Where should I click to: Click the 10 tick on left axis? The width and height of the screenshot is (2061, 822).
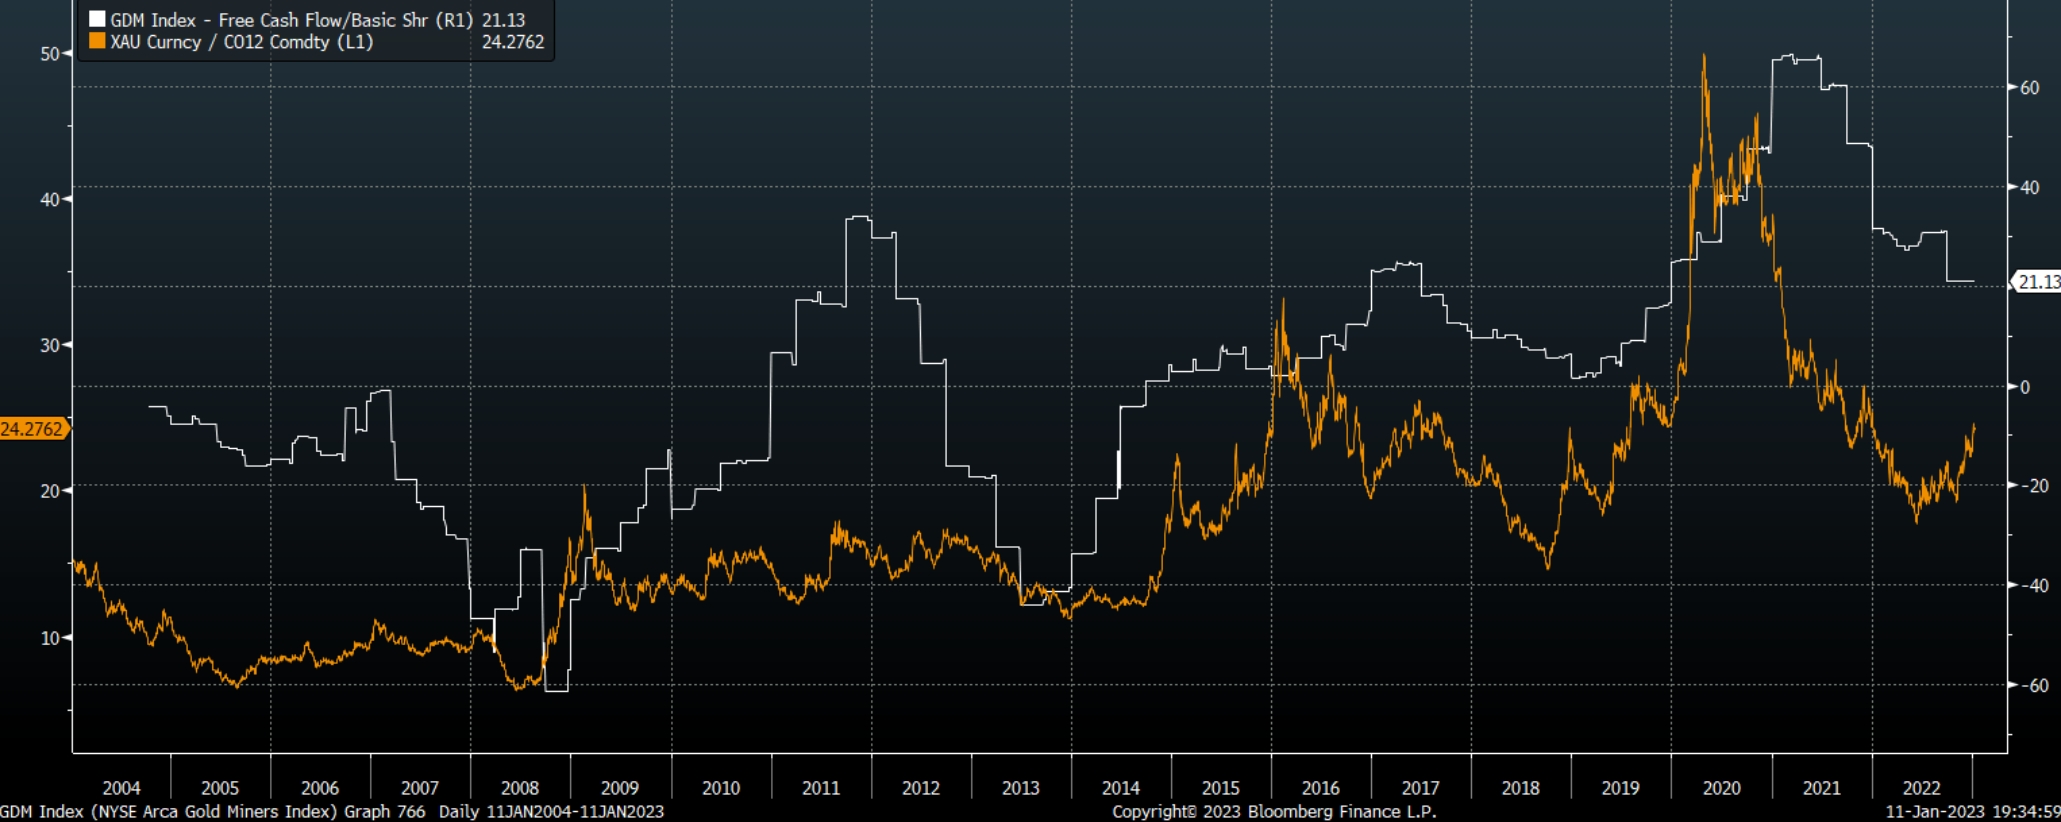50,638
